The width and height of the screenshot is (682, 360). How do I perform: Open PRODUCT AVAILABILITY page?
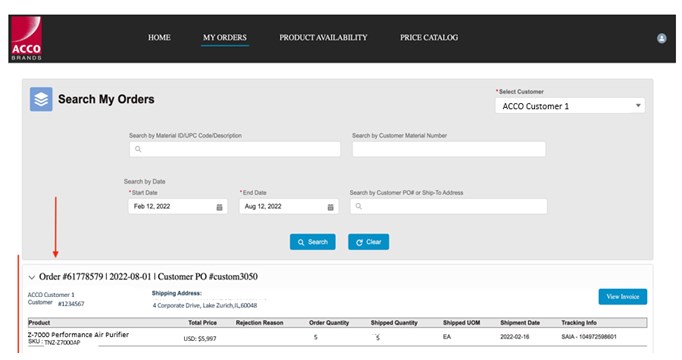pyautogui.click(x=323, y=37)
